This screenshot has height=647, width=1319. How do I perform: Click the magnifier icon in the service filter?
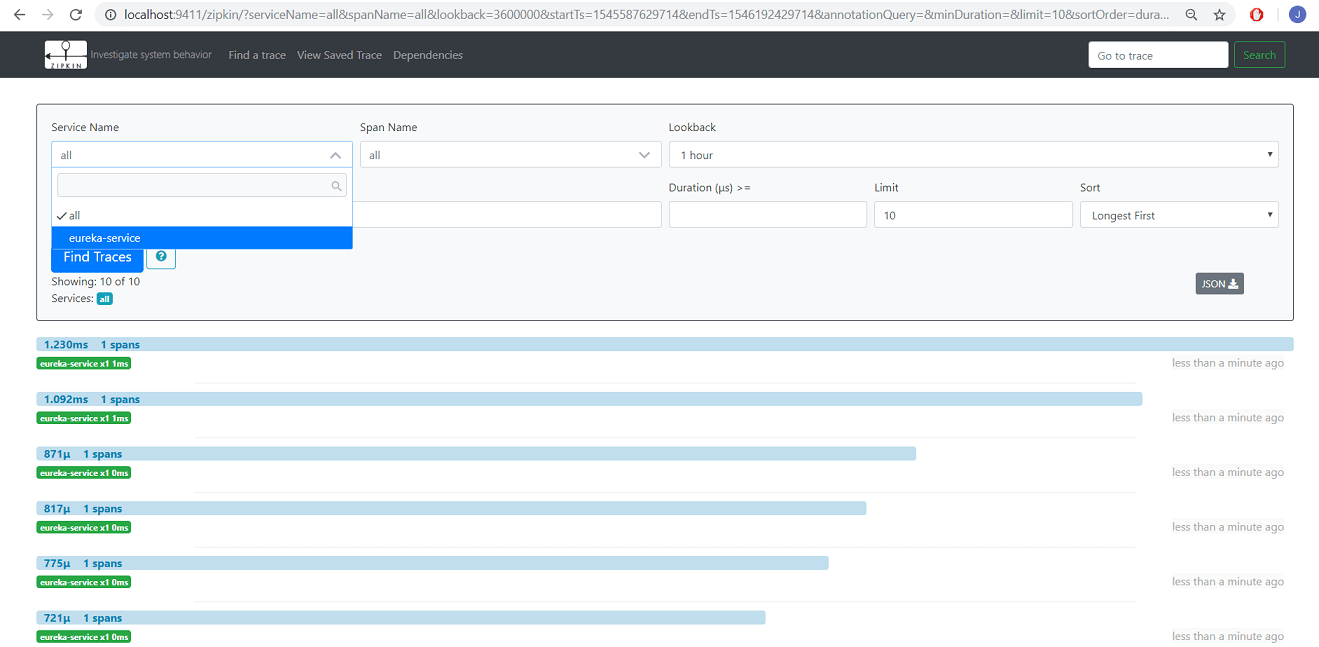tap(336, 185)
